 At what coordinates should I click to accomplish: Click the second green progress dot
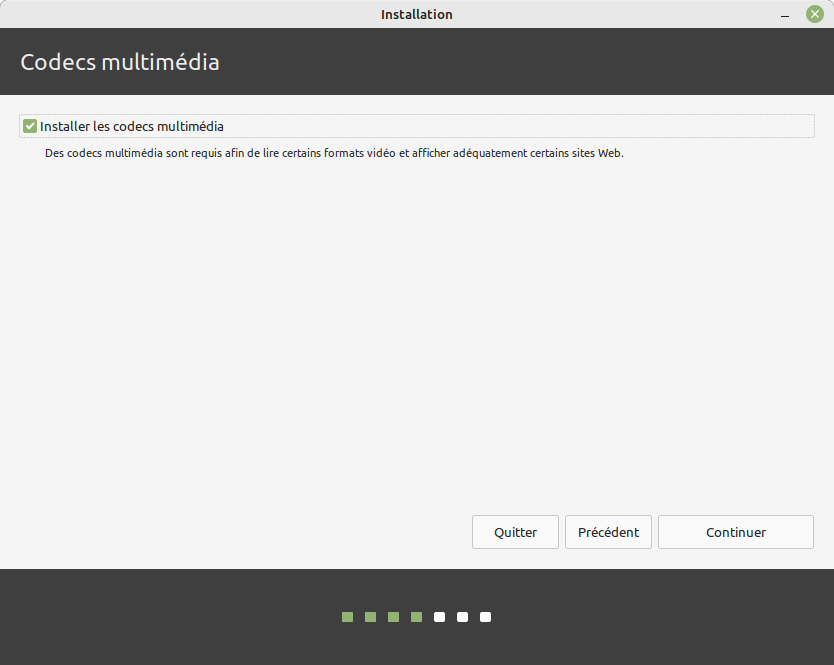click(x=370, y=617)
